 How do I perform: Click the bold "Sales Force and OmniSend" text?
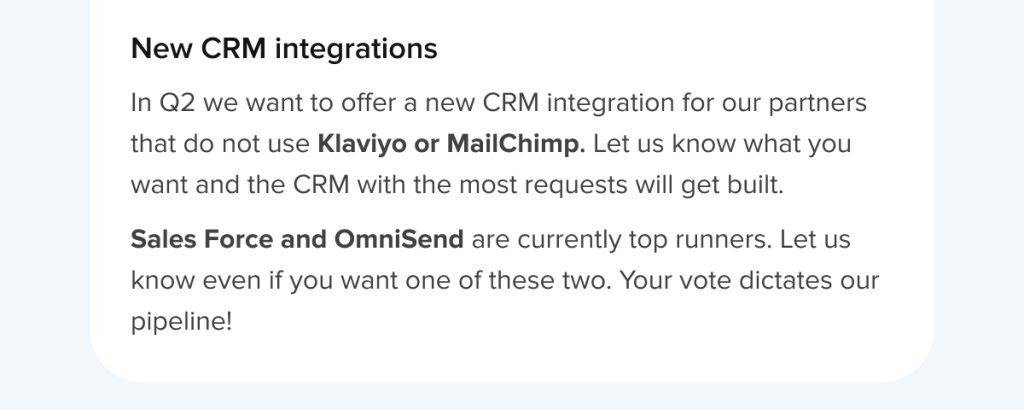pyautogui.click(x=297, y=239)
